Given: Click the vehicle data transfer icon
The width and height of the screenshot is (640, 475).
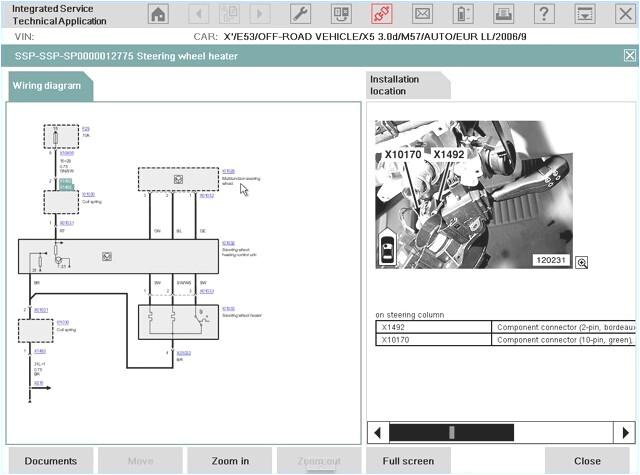Looking at the screenshot, I should (341, 14).
